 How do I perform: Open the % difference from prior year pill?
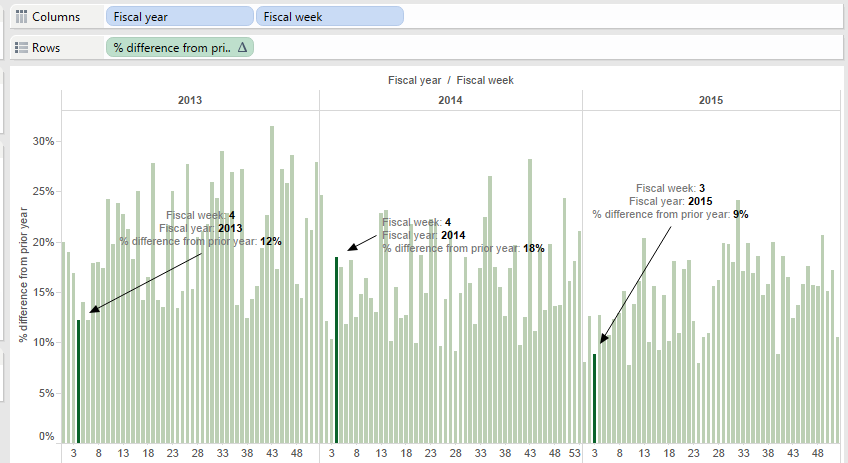click(x=172, y=47)
